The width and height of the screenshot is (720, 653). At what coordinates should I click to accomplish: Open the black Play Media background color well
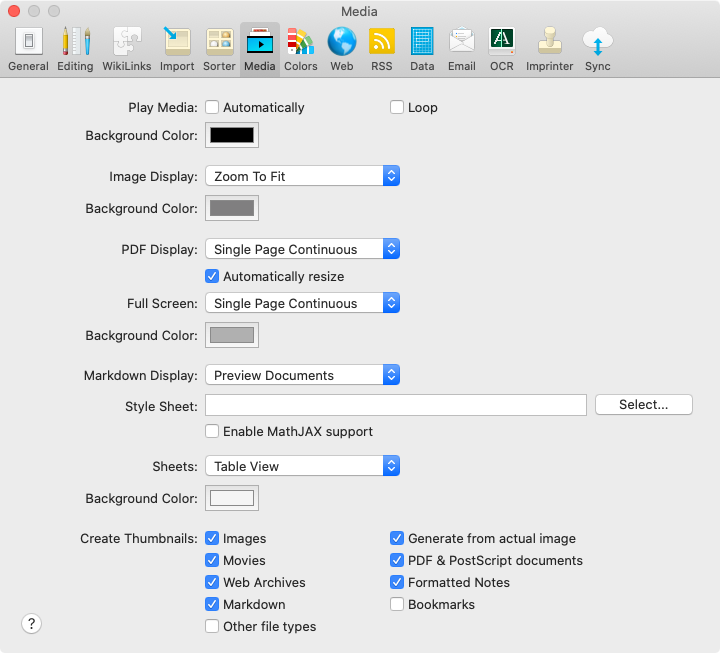(x=231, y=135)
